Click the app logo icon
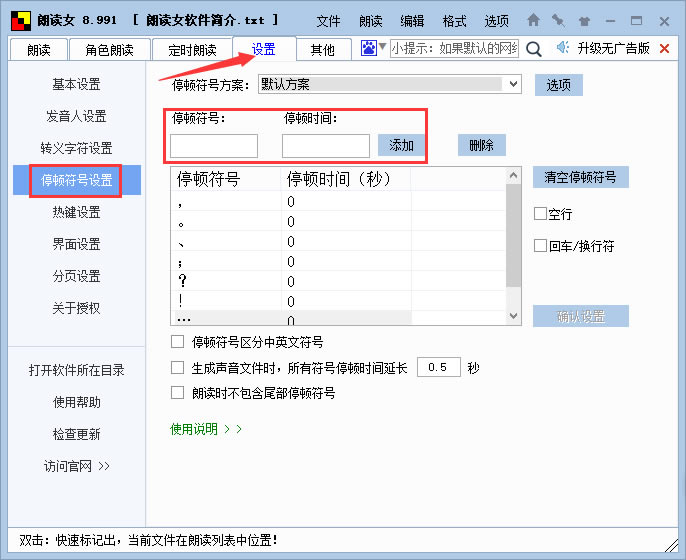686x560 pixels. pos(21,21)
